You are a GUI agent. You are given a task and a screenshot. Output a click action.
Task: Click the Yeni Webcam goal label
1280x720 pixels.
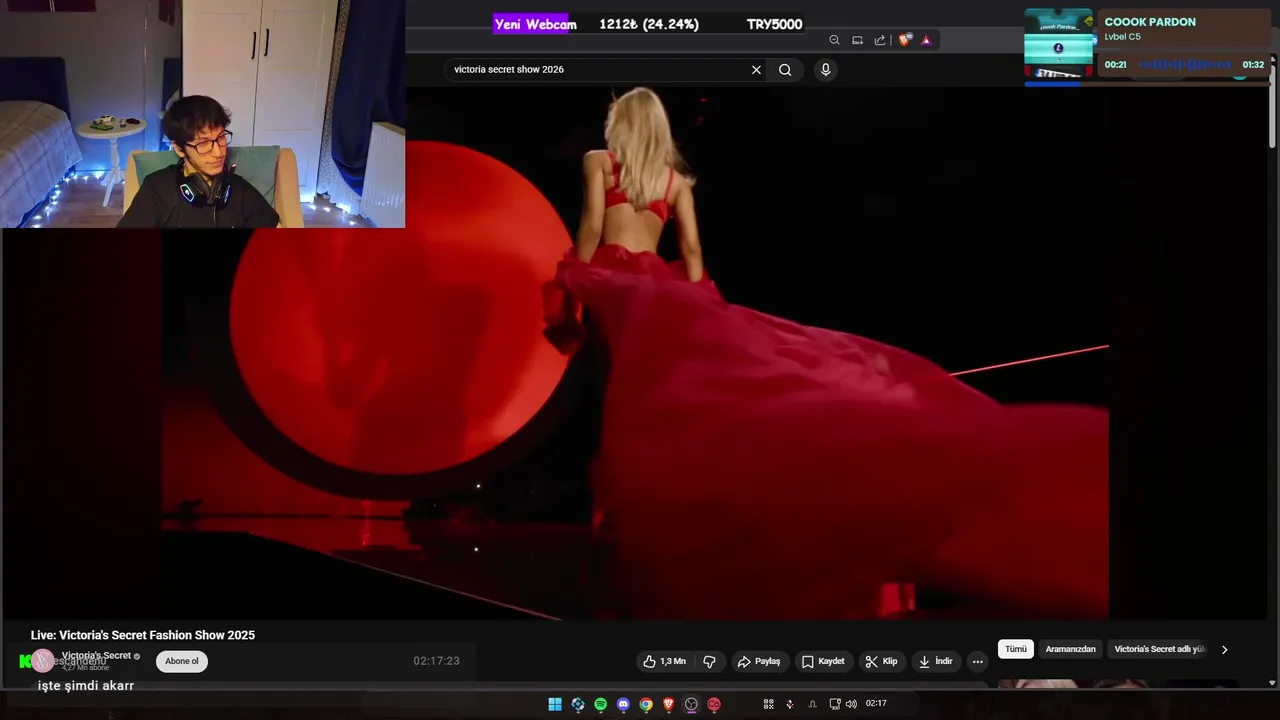click(535, 24)
